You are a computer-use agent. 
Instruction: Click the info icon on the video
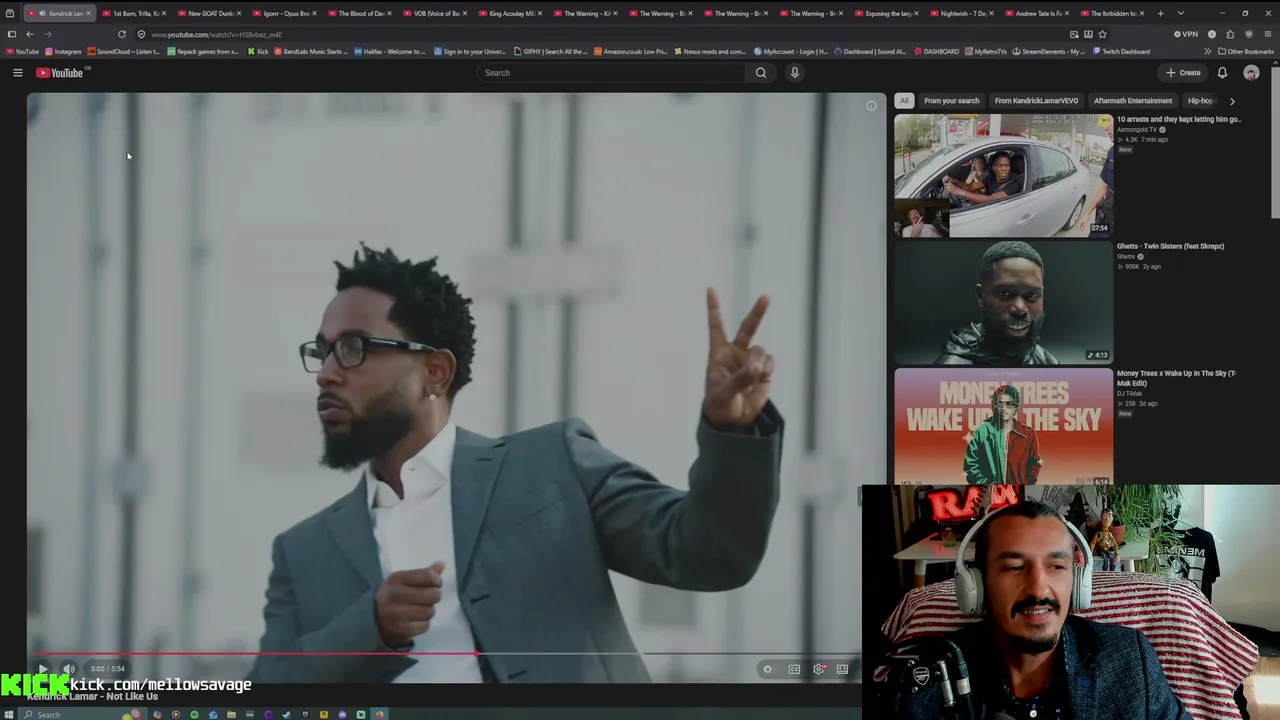[x=871, y=106]
